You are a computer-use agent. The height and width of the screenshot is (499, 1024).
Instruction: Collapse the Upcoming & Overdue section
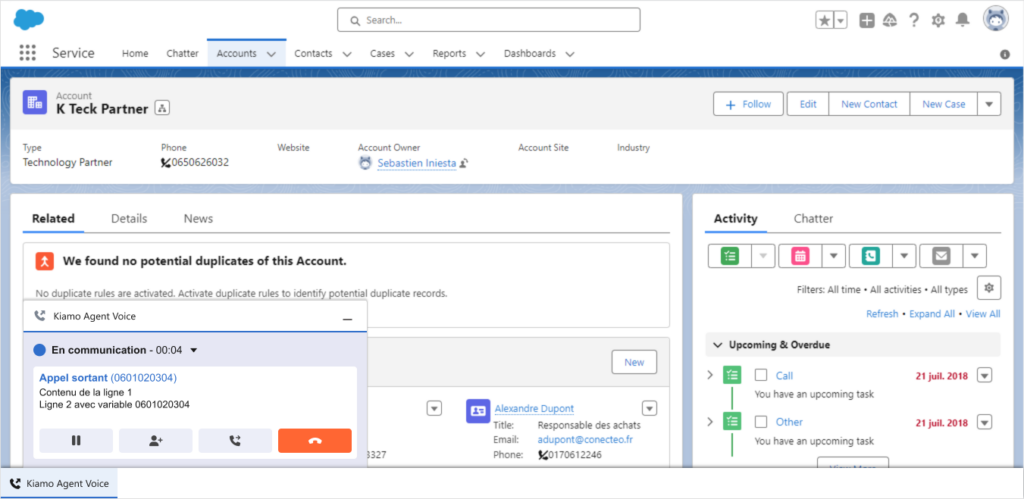click(x=718, y=345)
